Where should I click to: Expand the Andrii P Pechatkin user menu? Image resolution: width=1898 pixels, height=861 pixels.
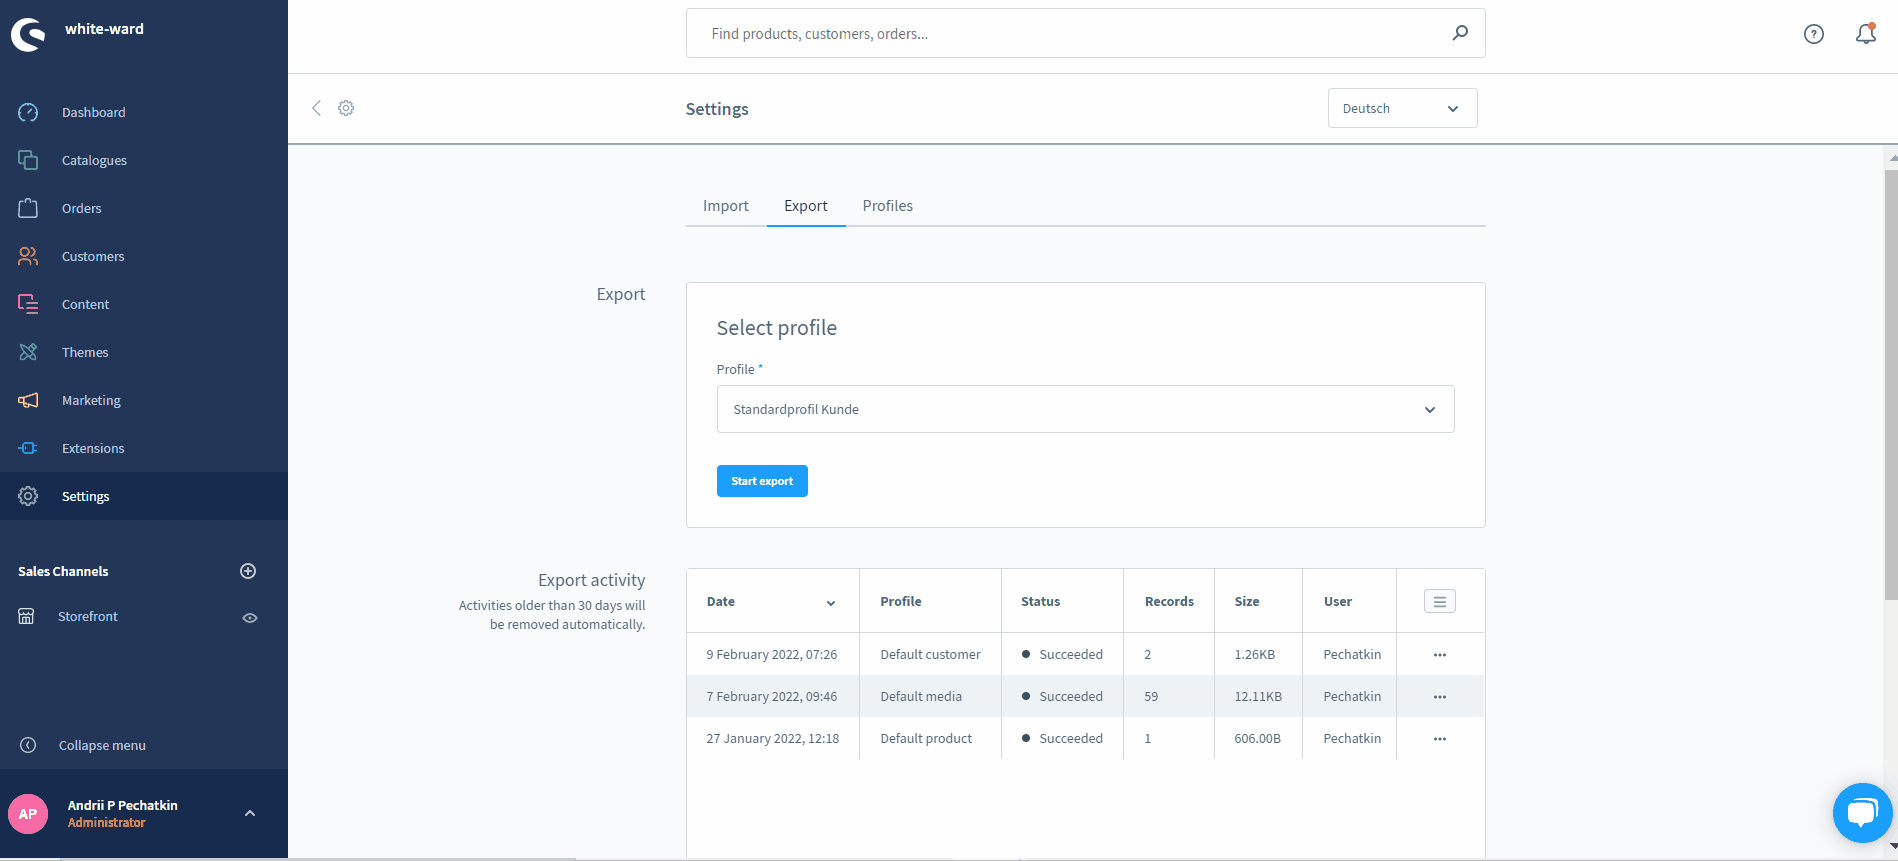tap(250, 813)
